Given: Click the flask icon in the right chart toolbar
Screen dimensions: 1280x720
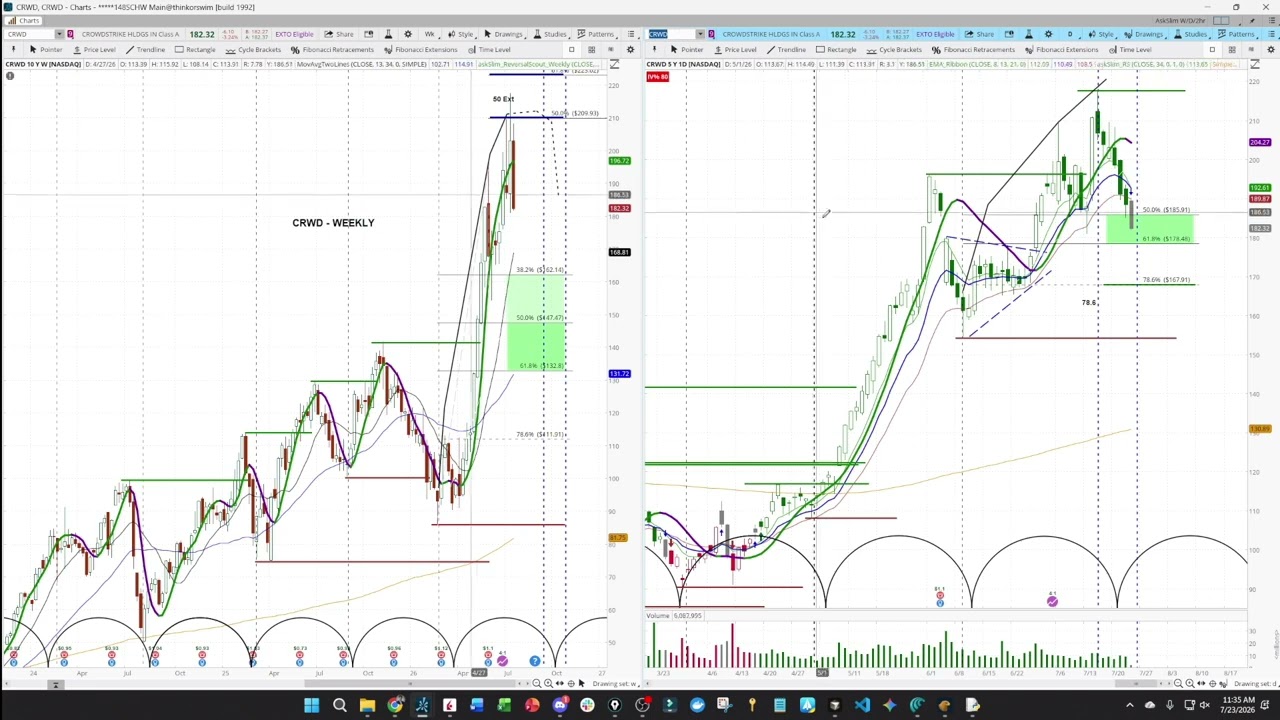Looking at the screenshot, I should [x=1027, y=34].
